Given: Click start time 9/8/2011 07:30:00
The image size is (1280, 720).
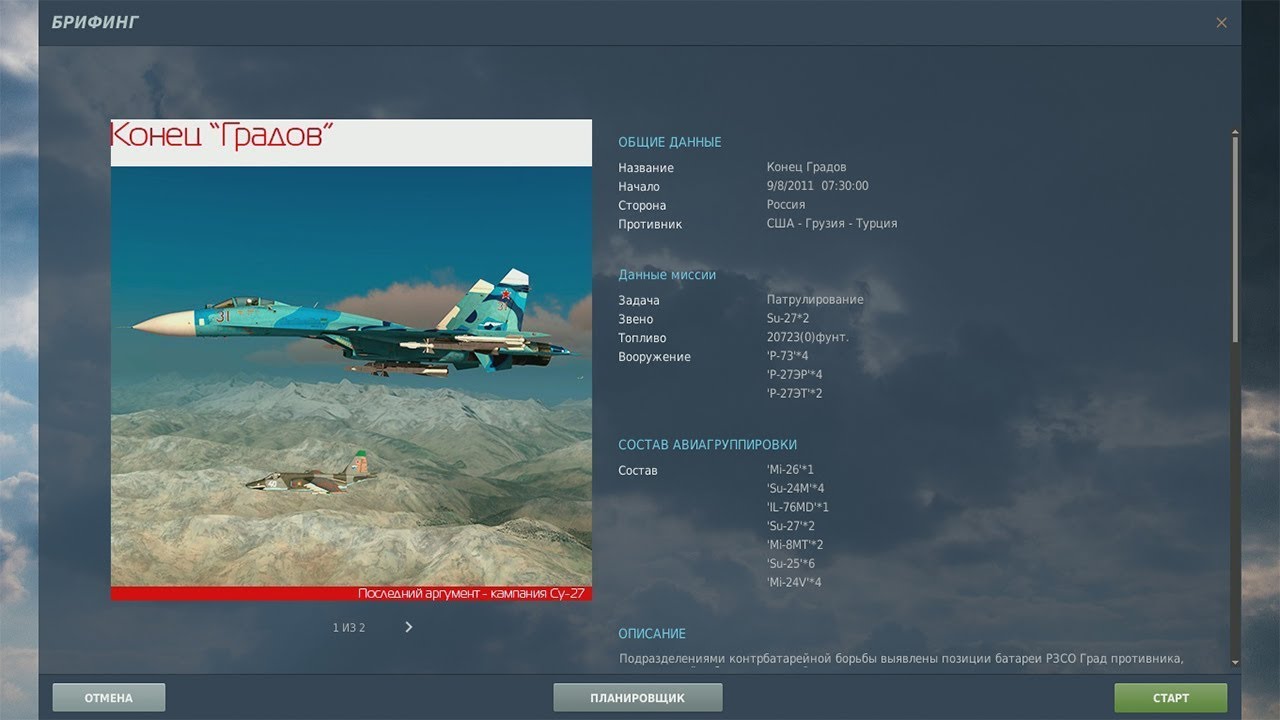Looking at the screenshot, I should click(817, 186).
